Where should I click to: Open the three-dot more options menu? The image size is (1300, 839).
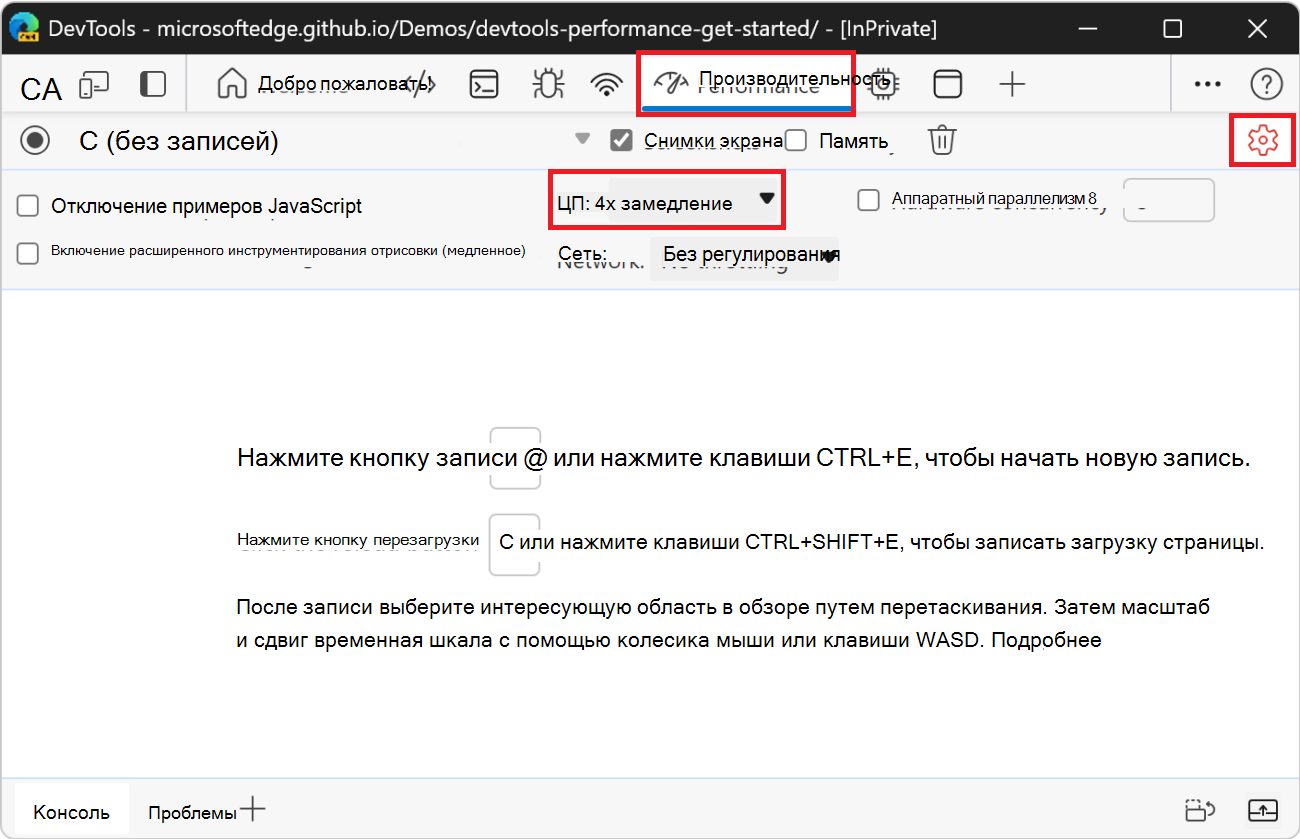pyautogui.click(x=1207, y=84)
